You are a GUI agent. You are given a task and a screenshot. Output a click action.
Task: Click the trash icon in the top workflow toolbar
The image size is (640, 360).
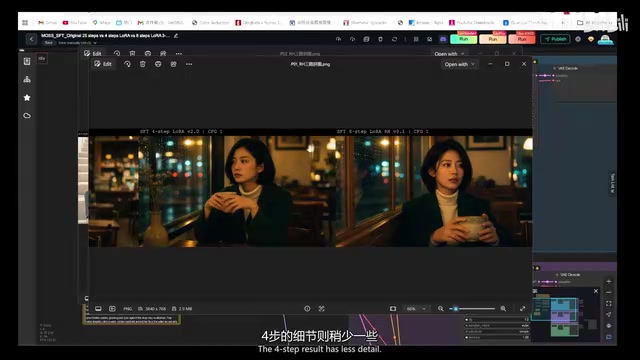(380, 39)
